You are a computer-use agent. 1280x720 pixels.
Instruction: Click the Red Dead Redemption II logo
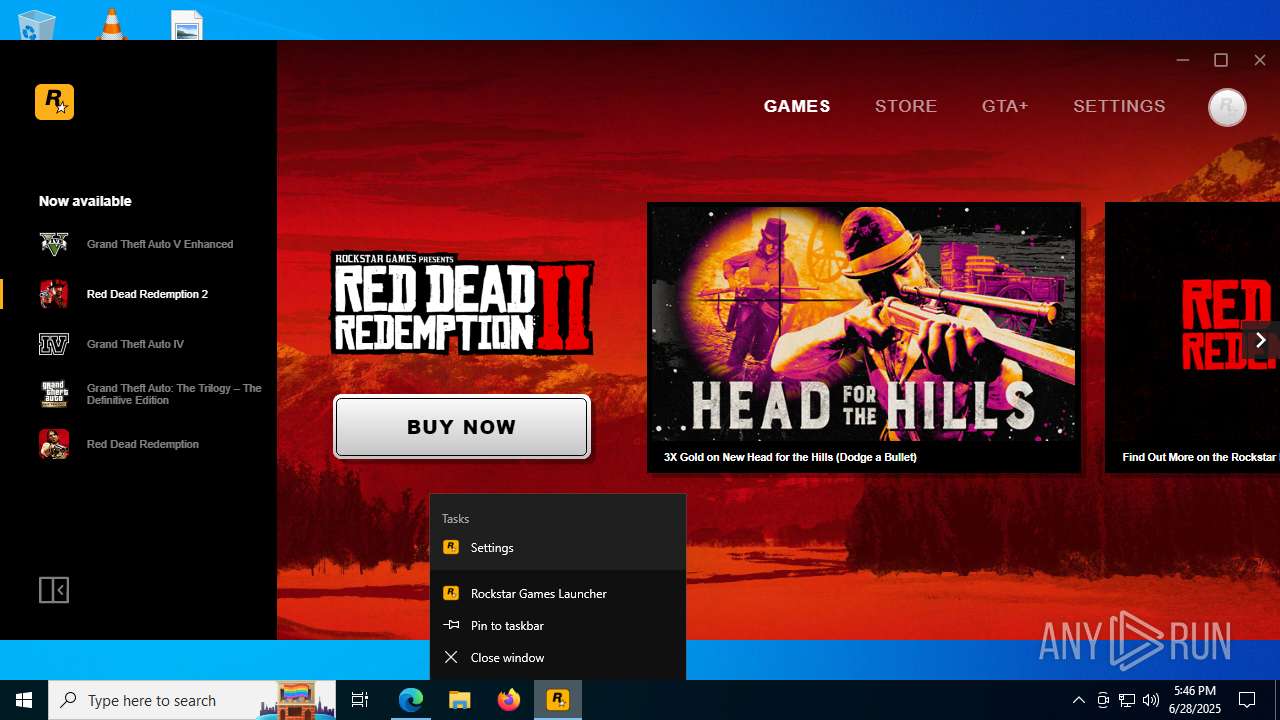(462, 303)
